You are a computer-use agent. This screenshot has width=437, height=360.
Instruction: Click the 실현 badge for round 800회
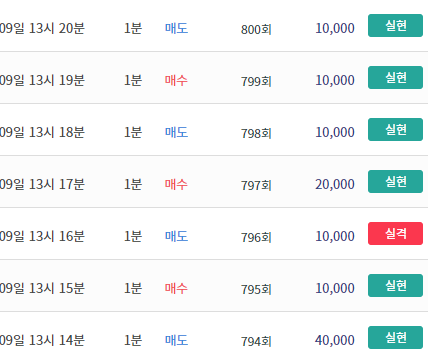click(x=395, y=25)
